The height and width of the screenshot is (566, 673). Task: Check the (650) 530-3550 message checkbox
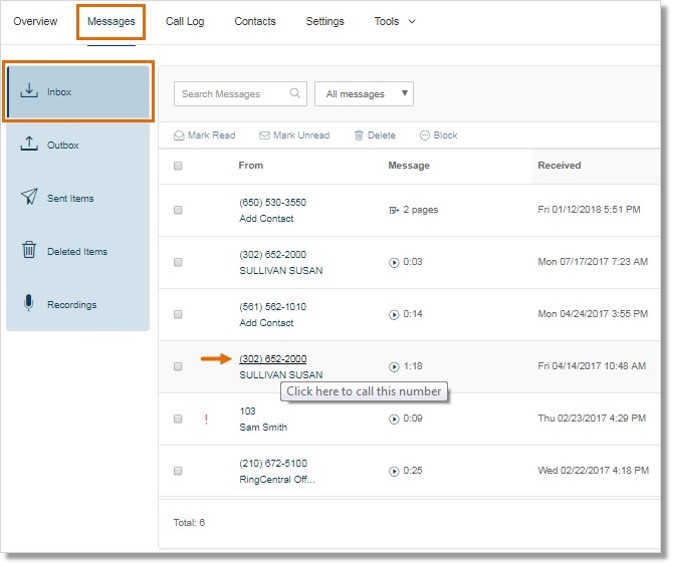[x=178, y=210]
